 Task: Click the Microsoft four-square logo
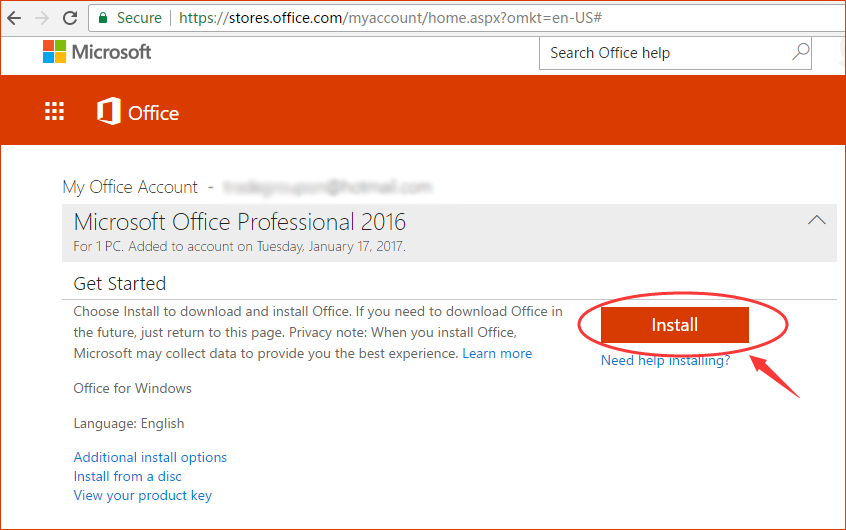click(54, 52)
